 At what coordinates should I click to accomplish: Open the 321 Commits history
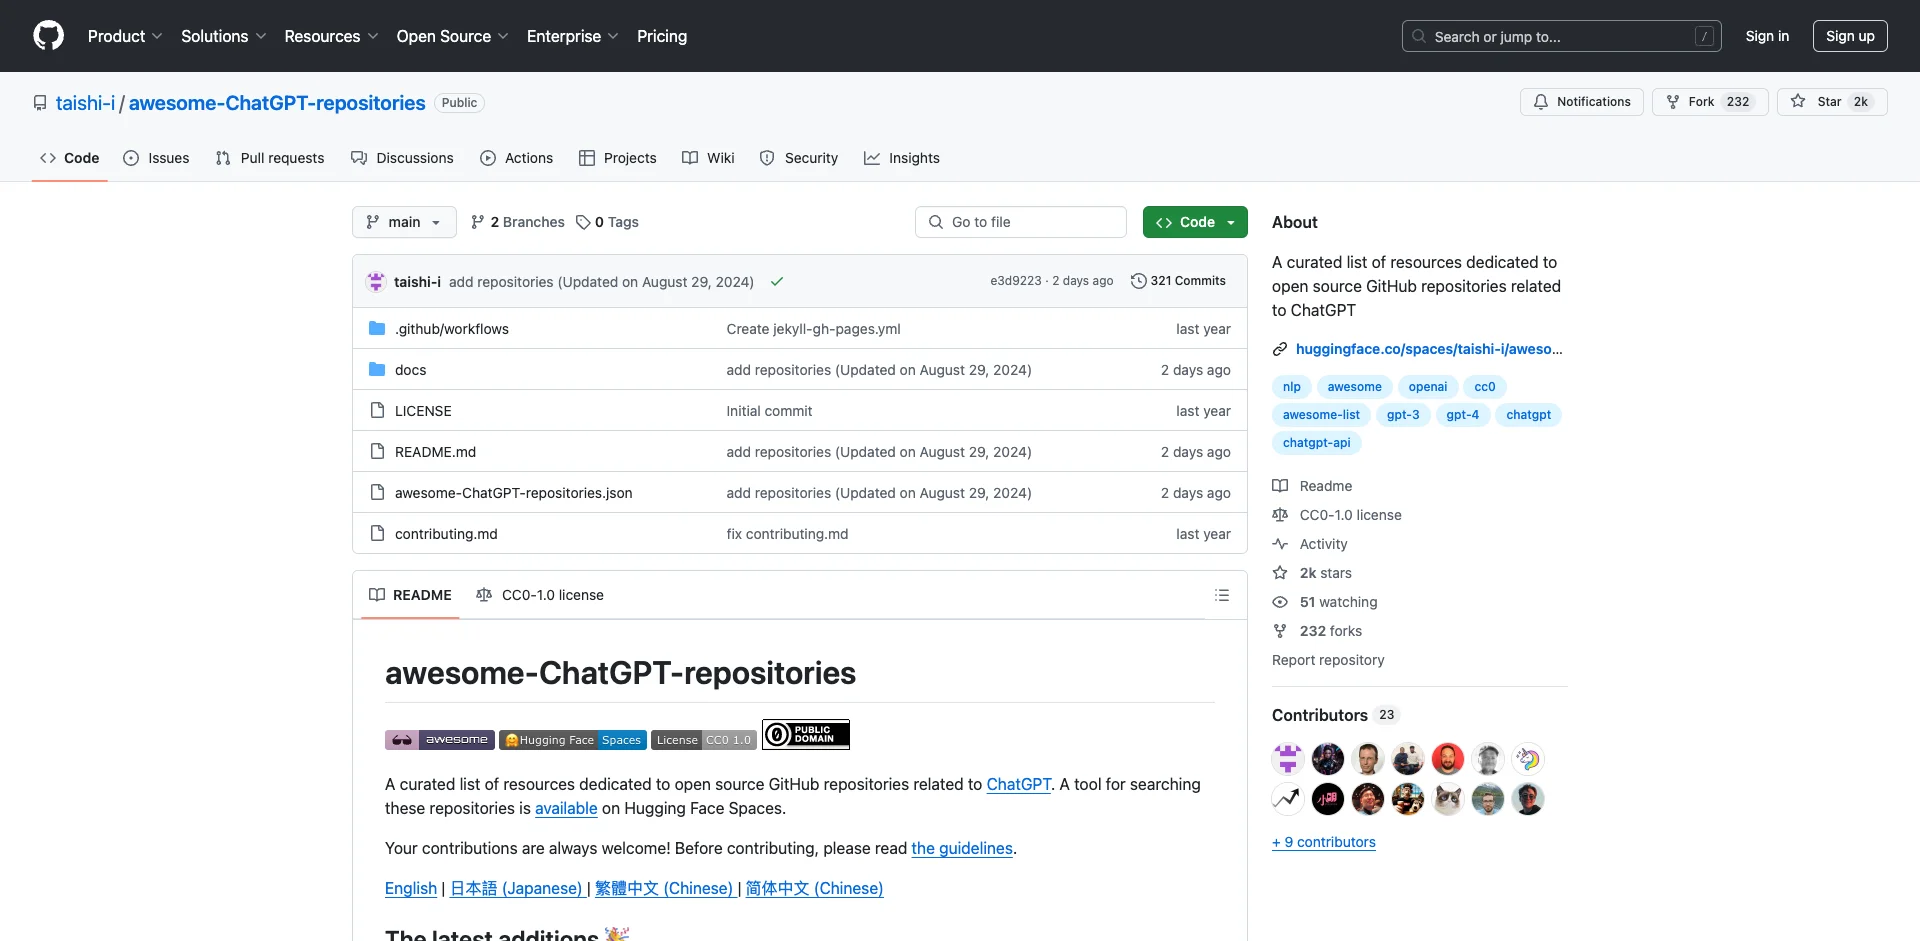[x=1178, y=281]
